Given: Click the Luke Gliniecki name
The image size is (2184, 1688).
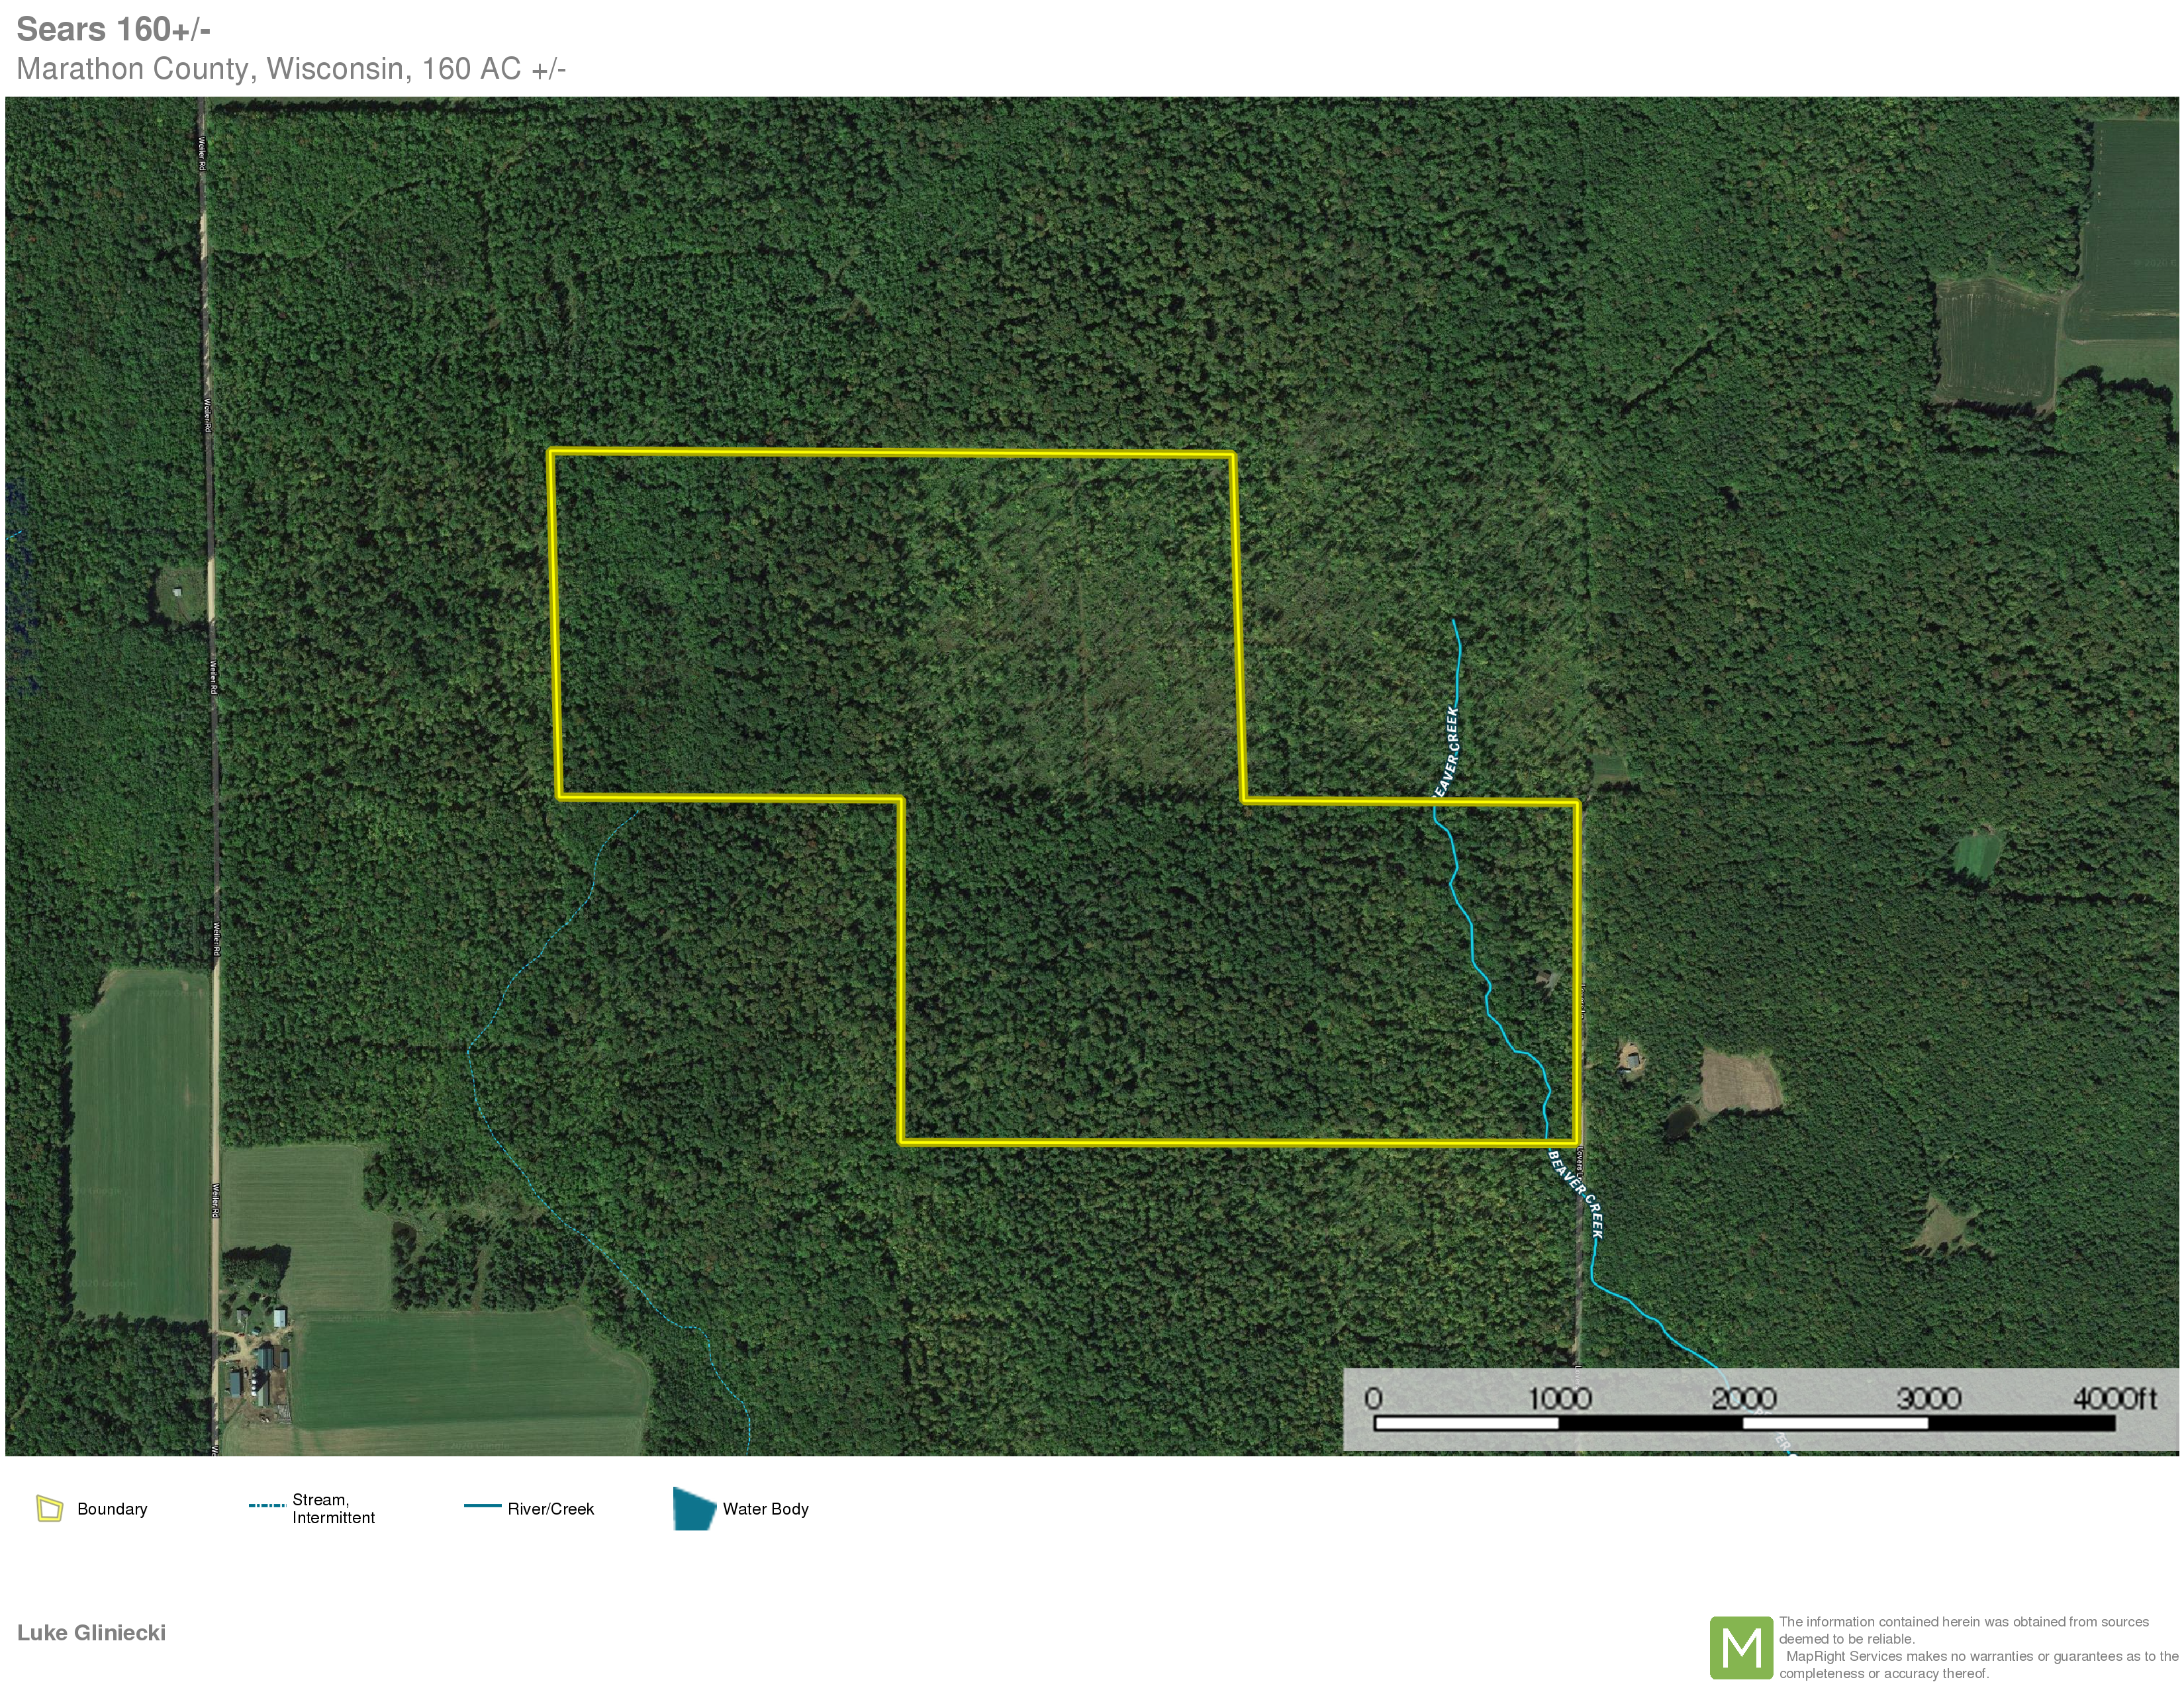Looking at the screenshot, I should click(91, 1633).
